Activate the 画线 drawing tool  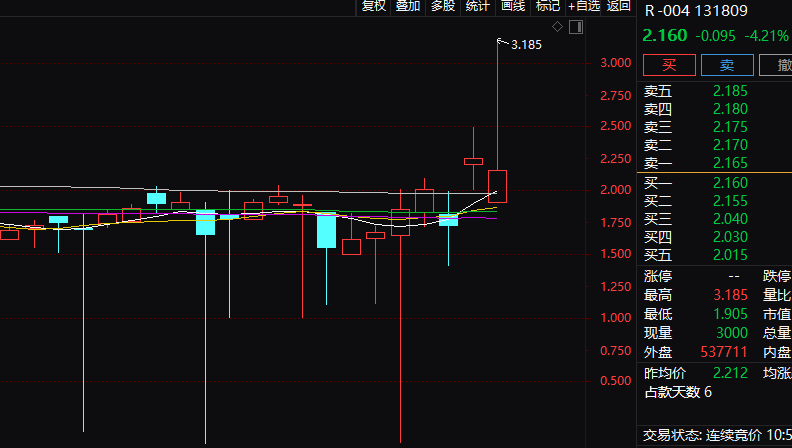[513, 7]
